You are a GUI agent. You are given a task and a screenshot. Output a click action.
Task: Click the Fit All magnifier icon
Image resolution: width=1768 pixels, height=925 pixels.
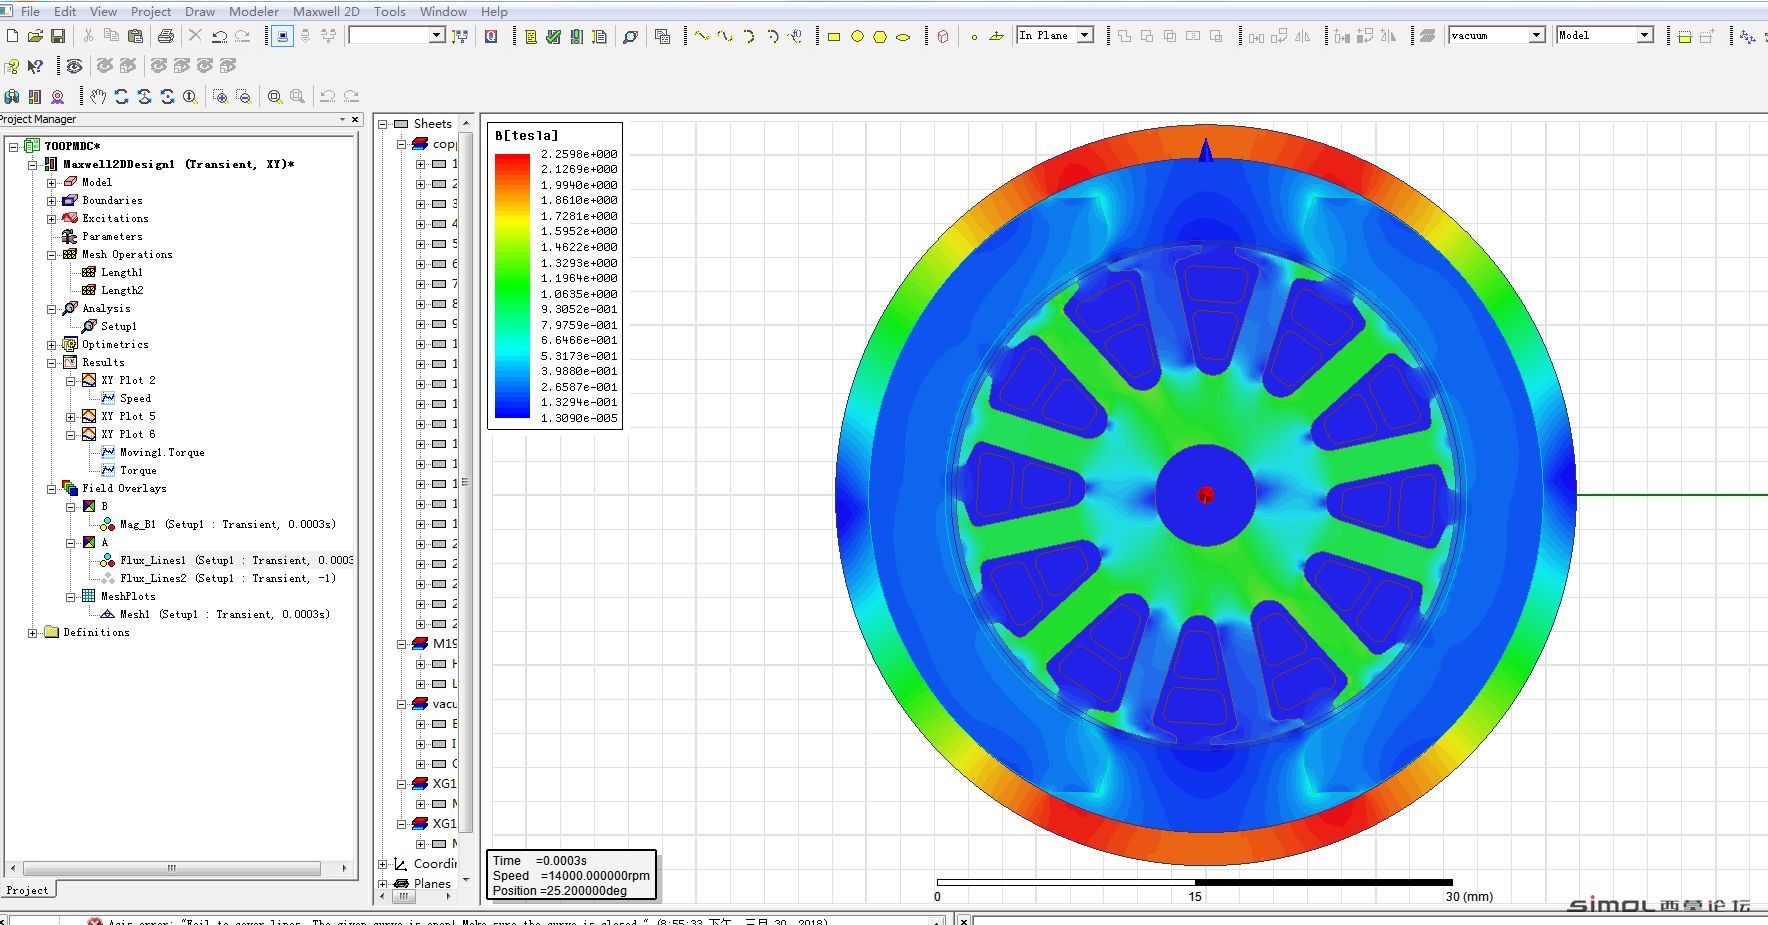pos(274,96)
